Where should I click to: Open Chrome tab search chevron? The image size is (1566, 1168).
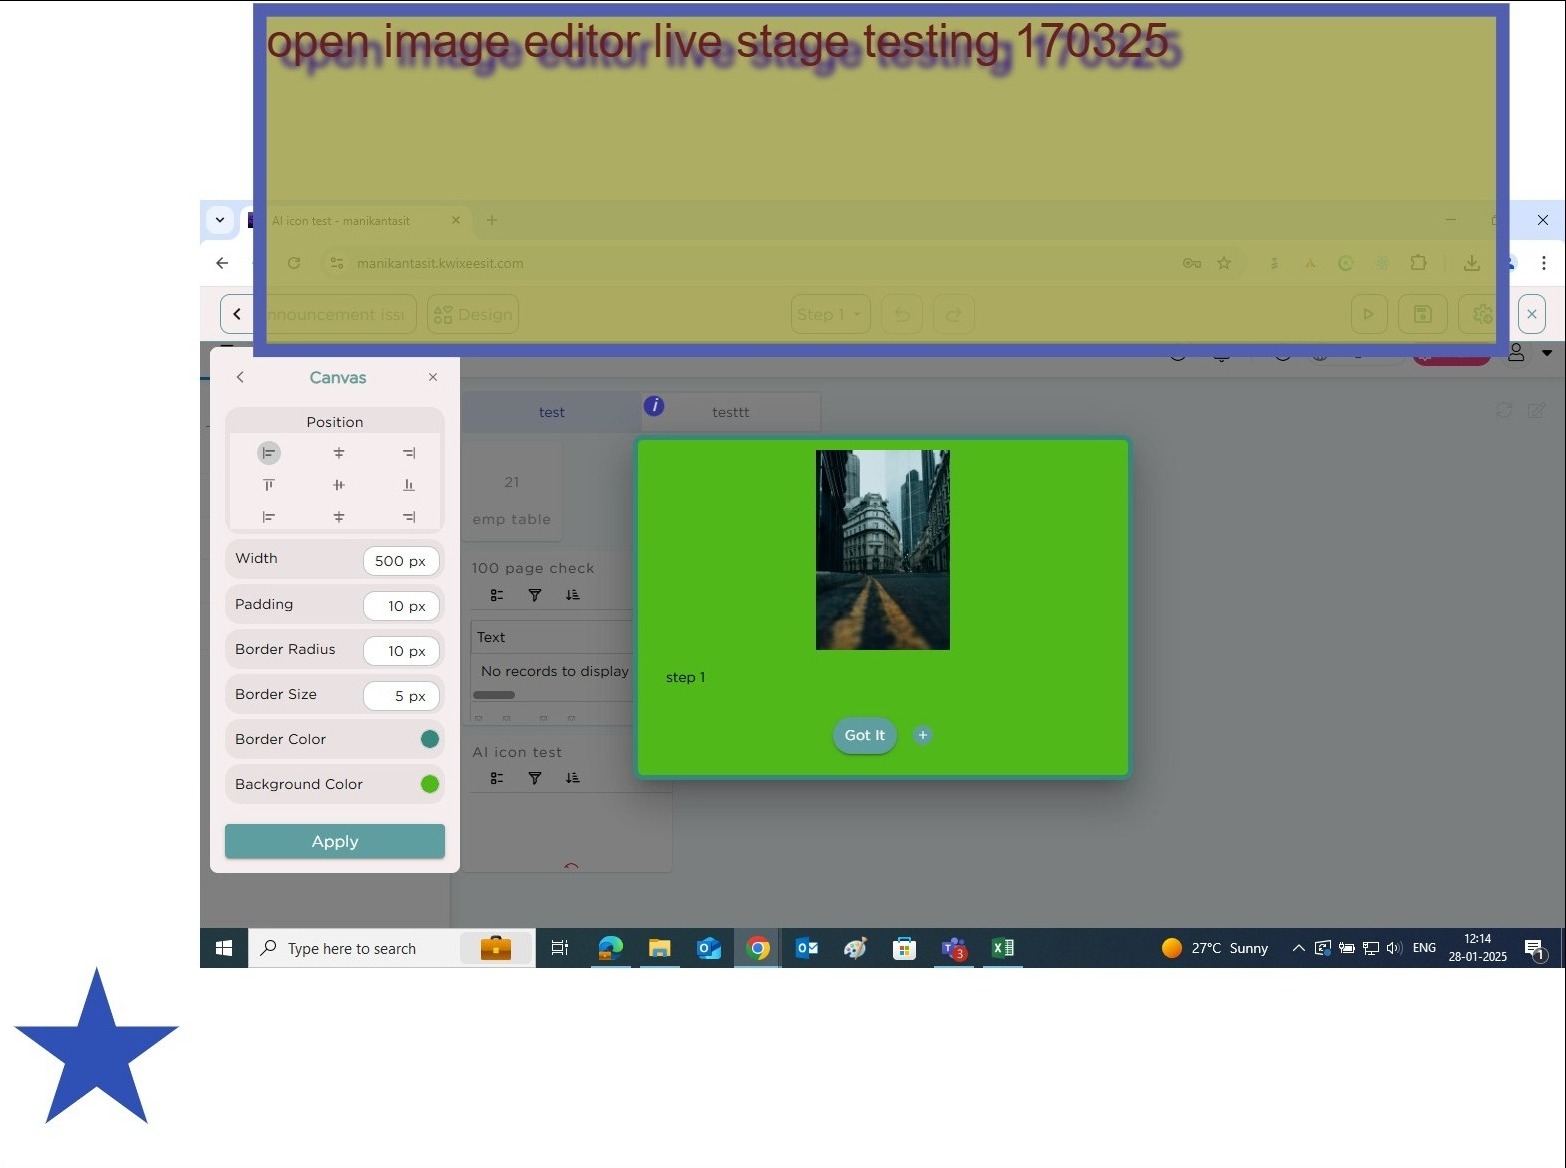[x=220, y=220]
